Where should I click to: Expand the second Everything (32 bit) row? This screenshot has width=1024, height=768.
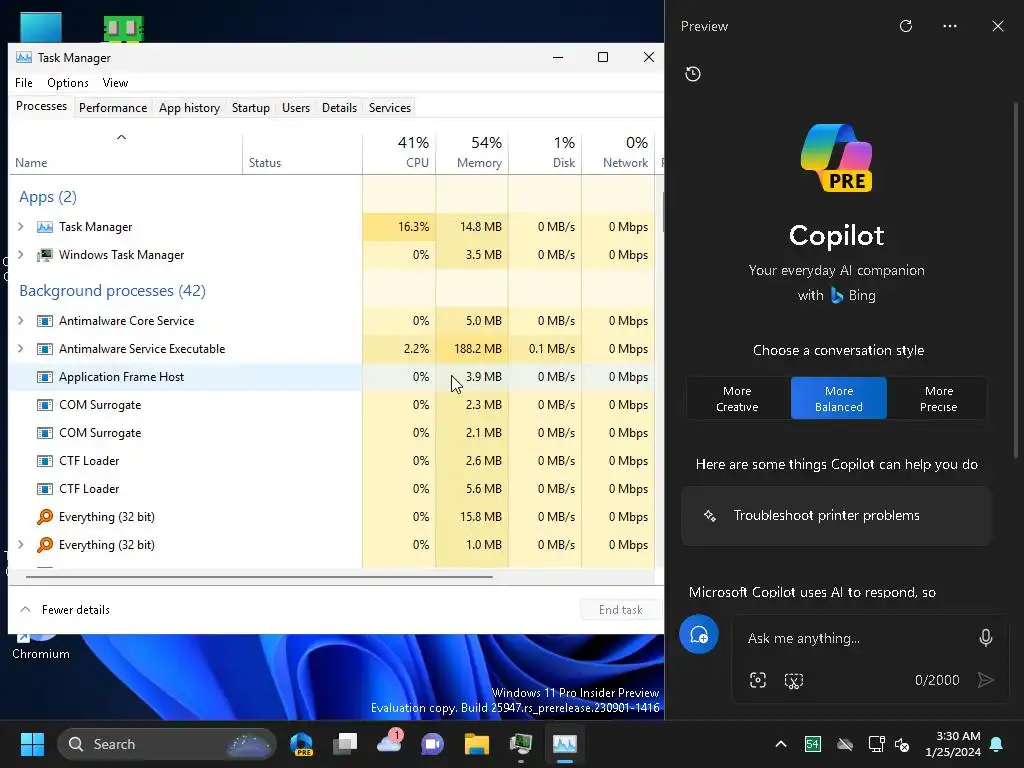coord(21,545)
